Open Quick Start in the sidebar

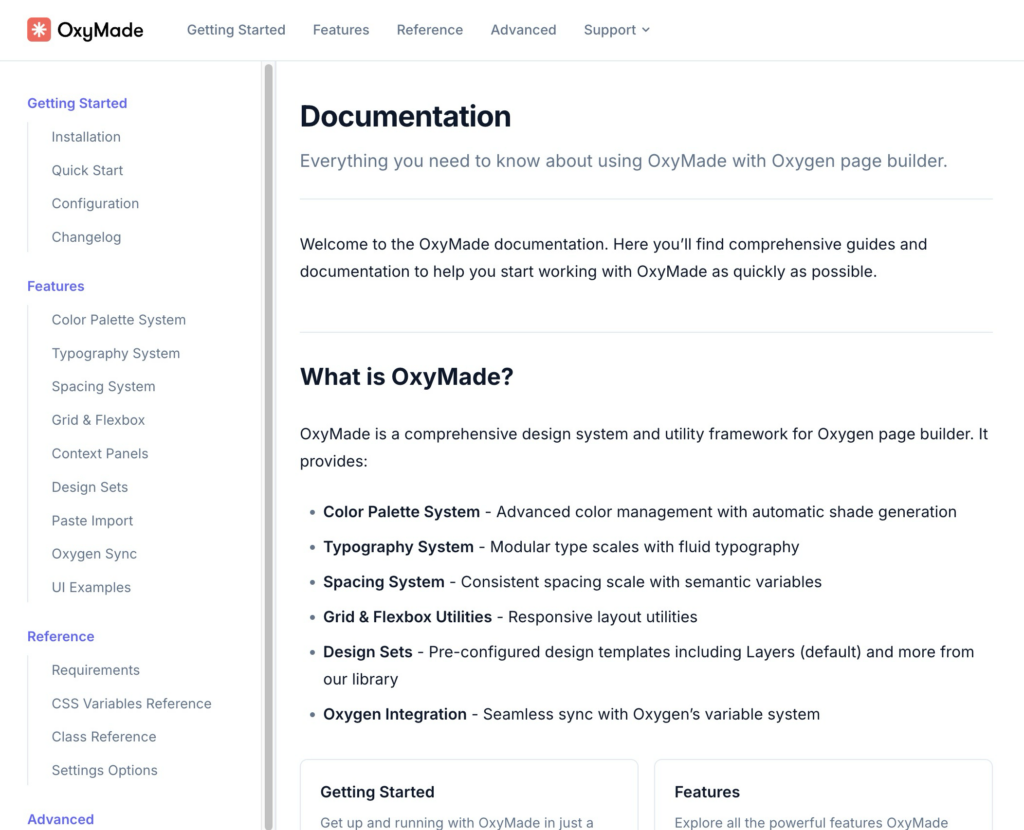88,170
